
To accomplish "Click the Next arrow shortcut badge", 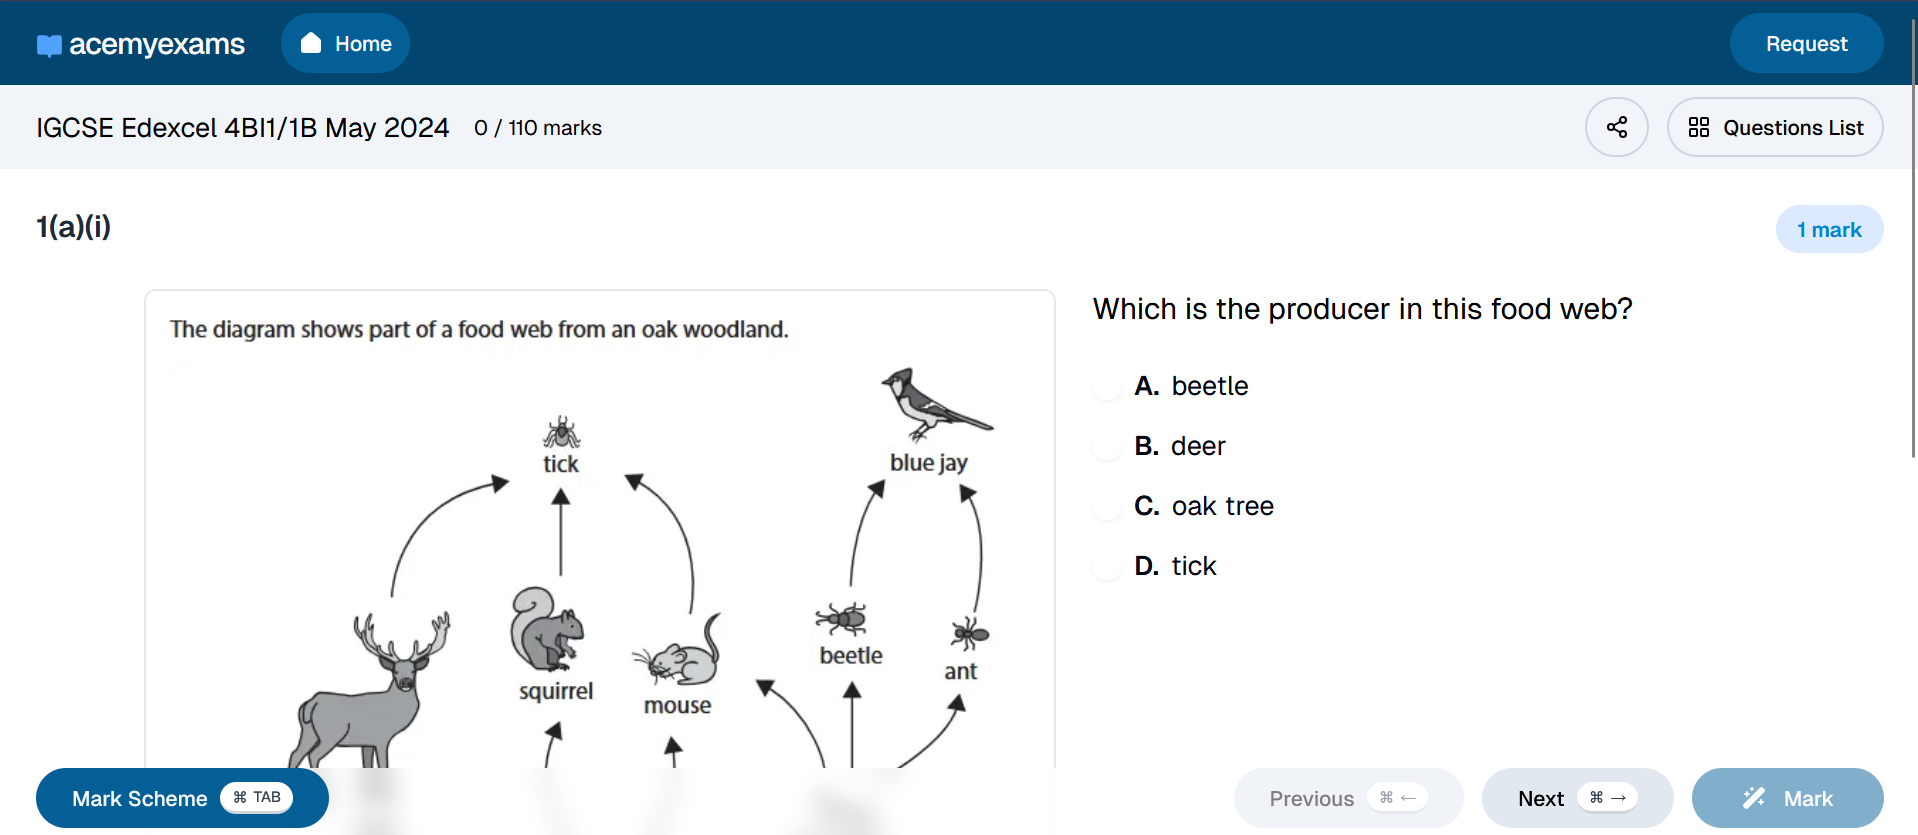I will tap(1607, 797).
